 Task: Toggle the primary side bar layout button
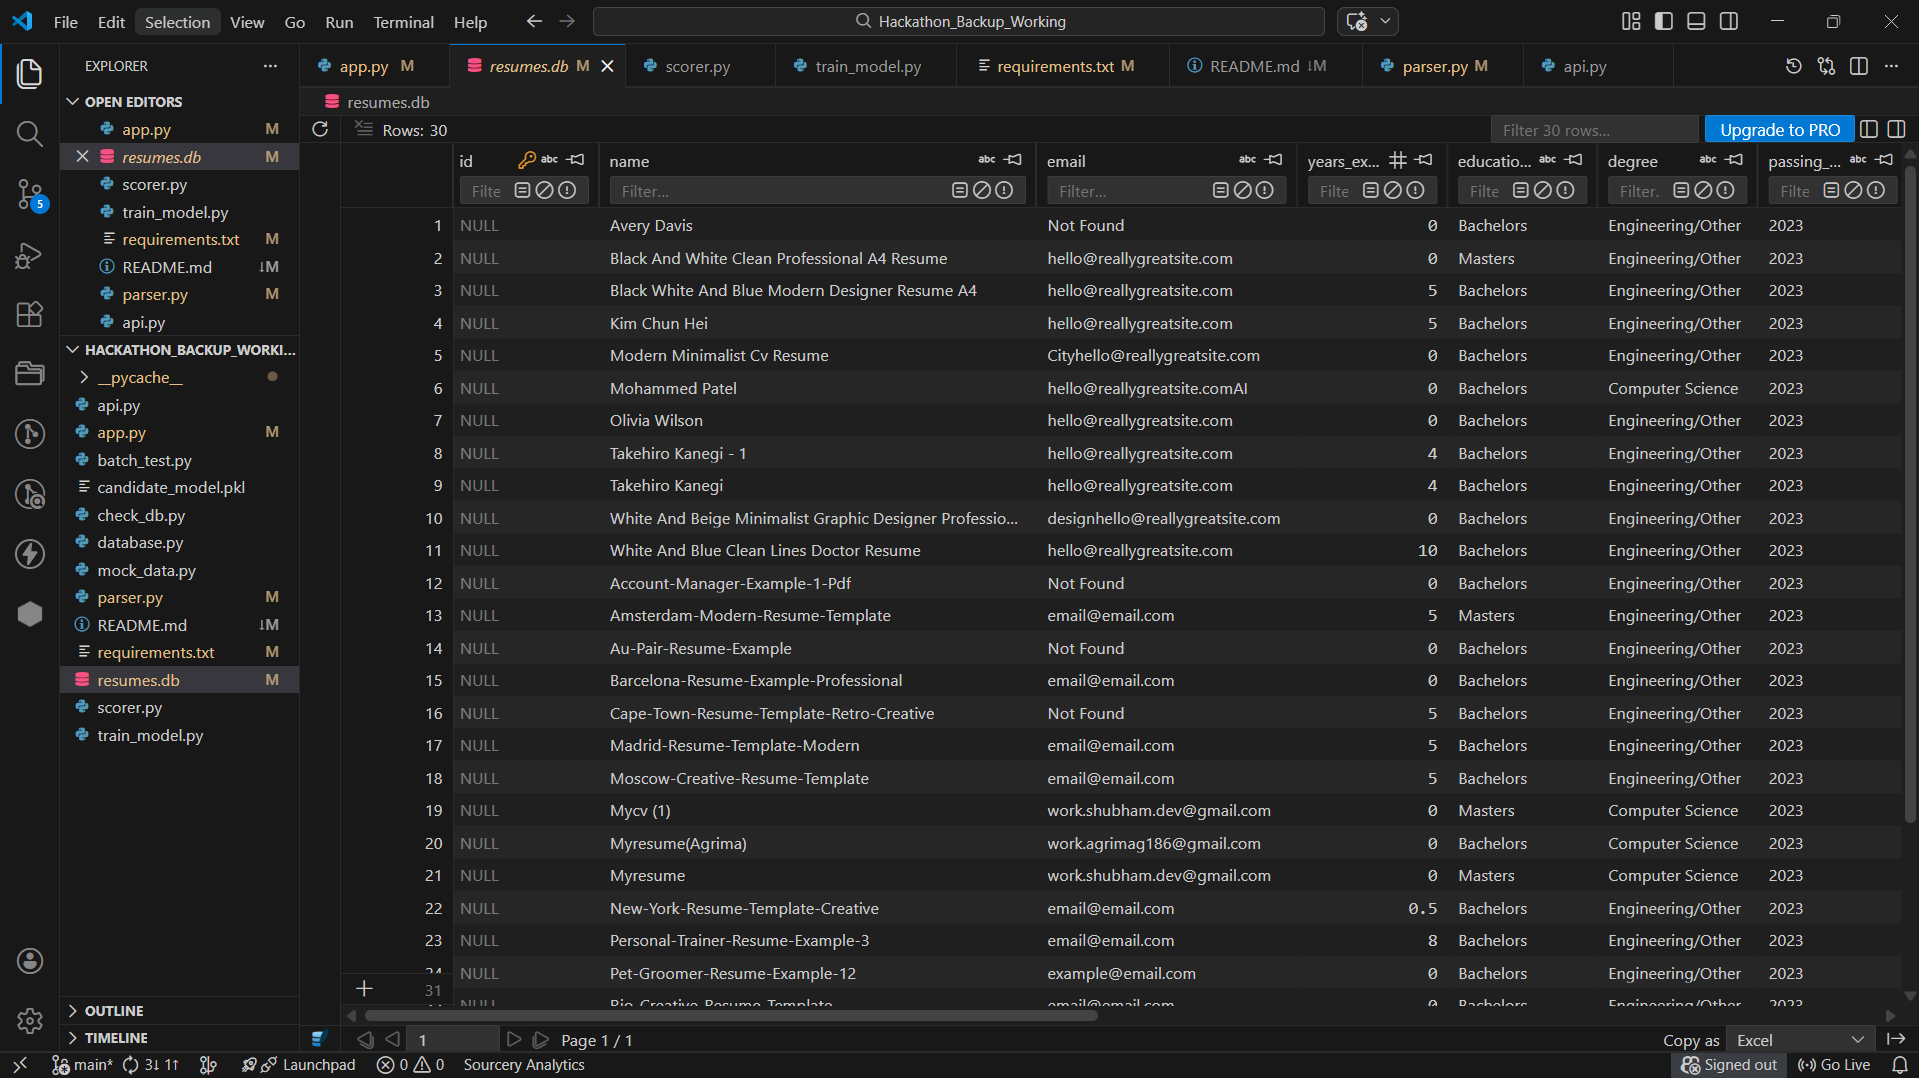coord(1664,21)
